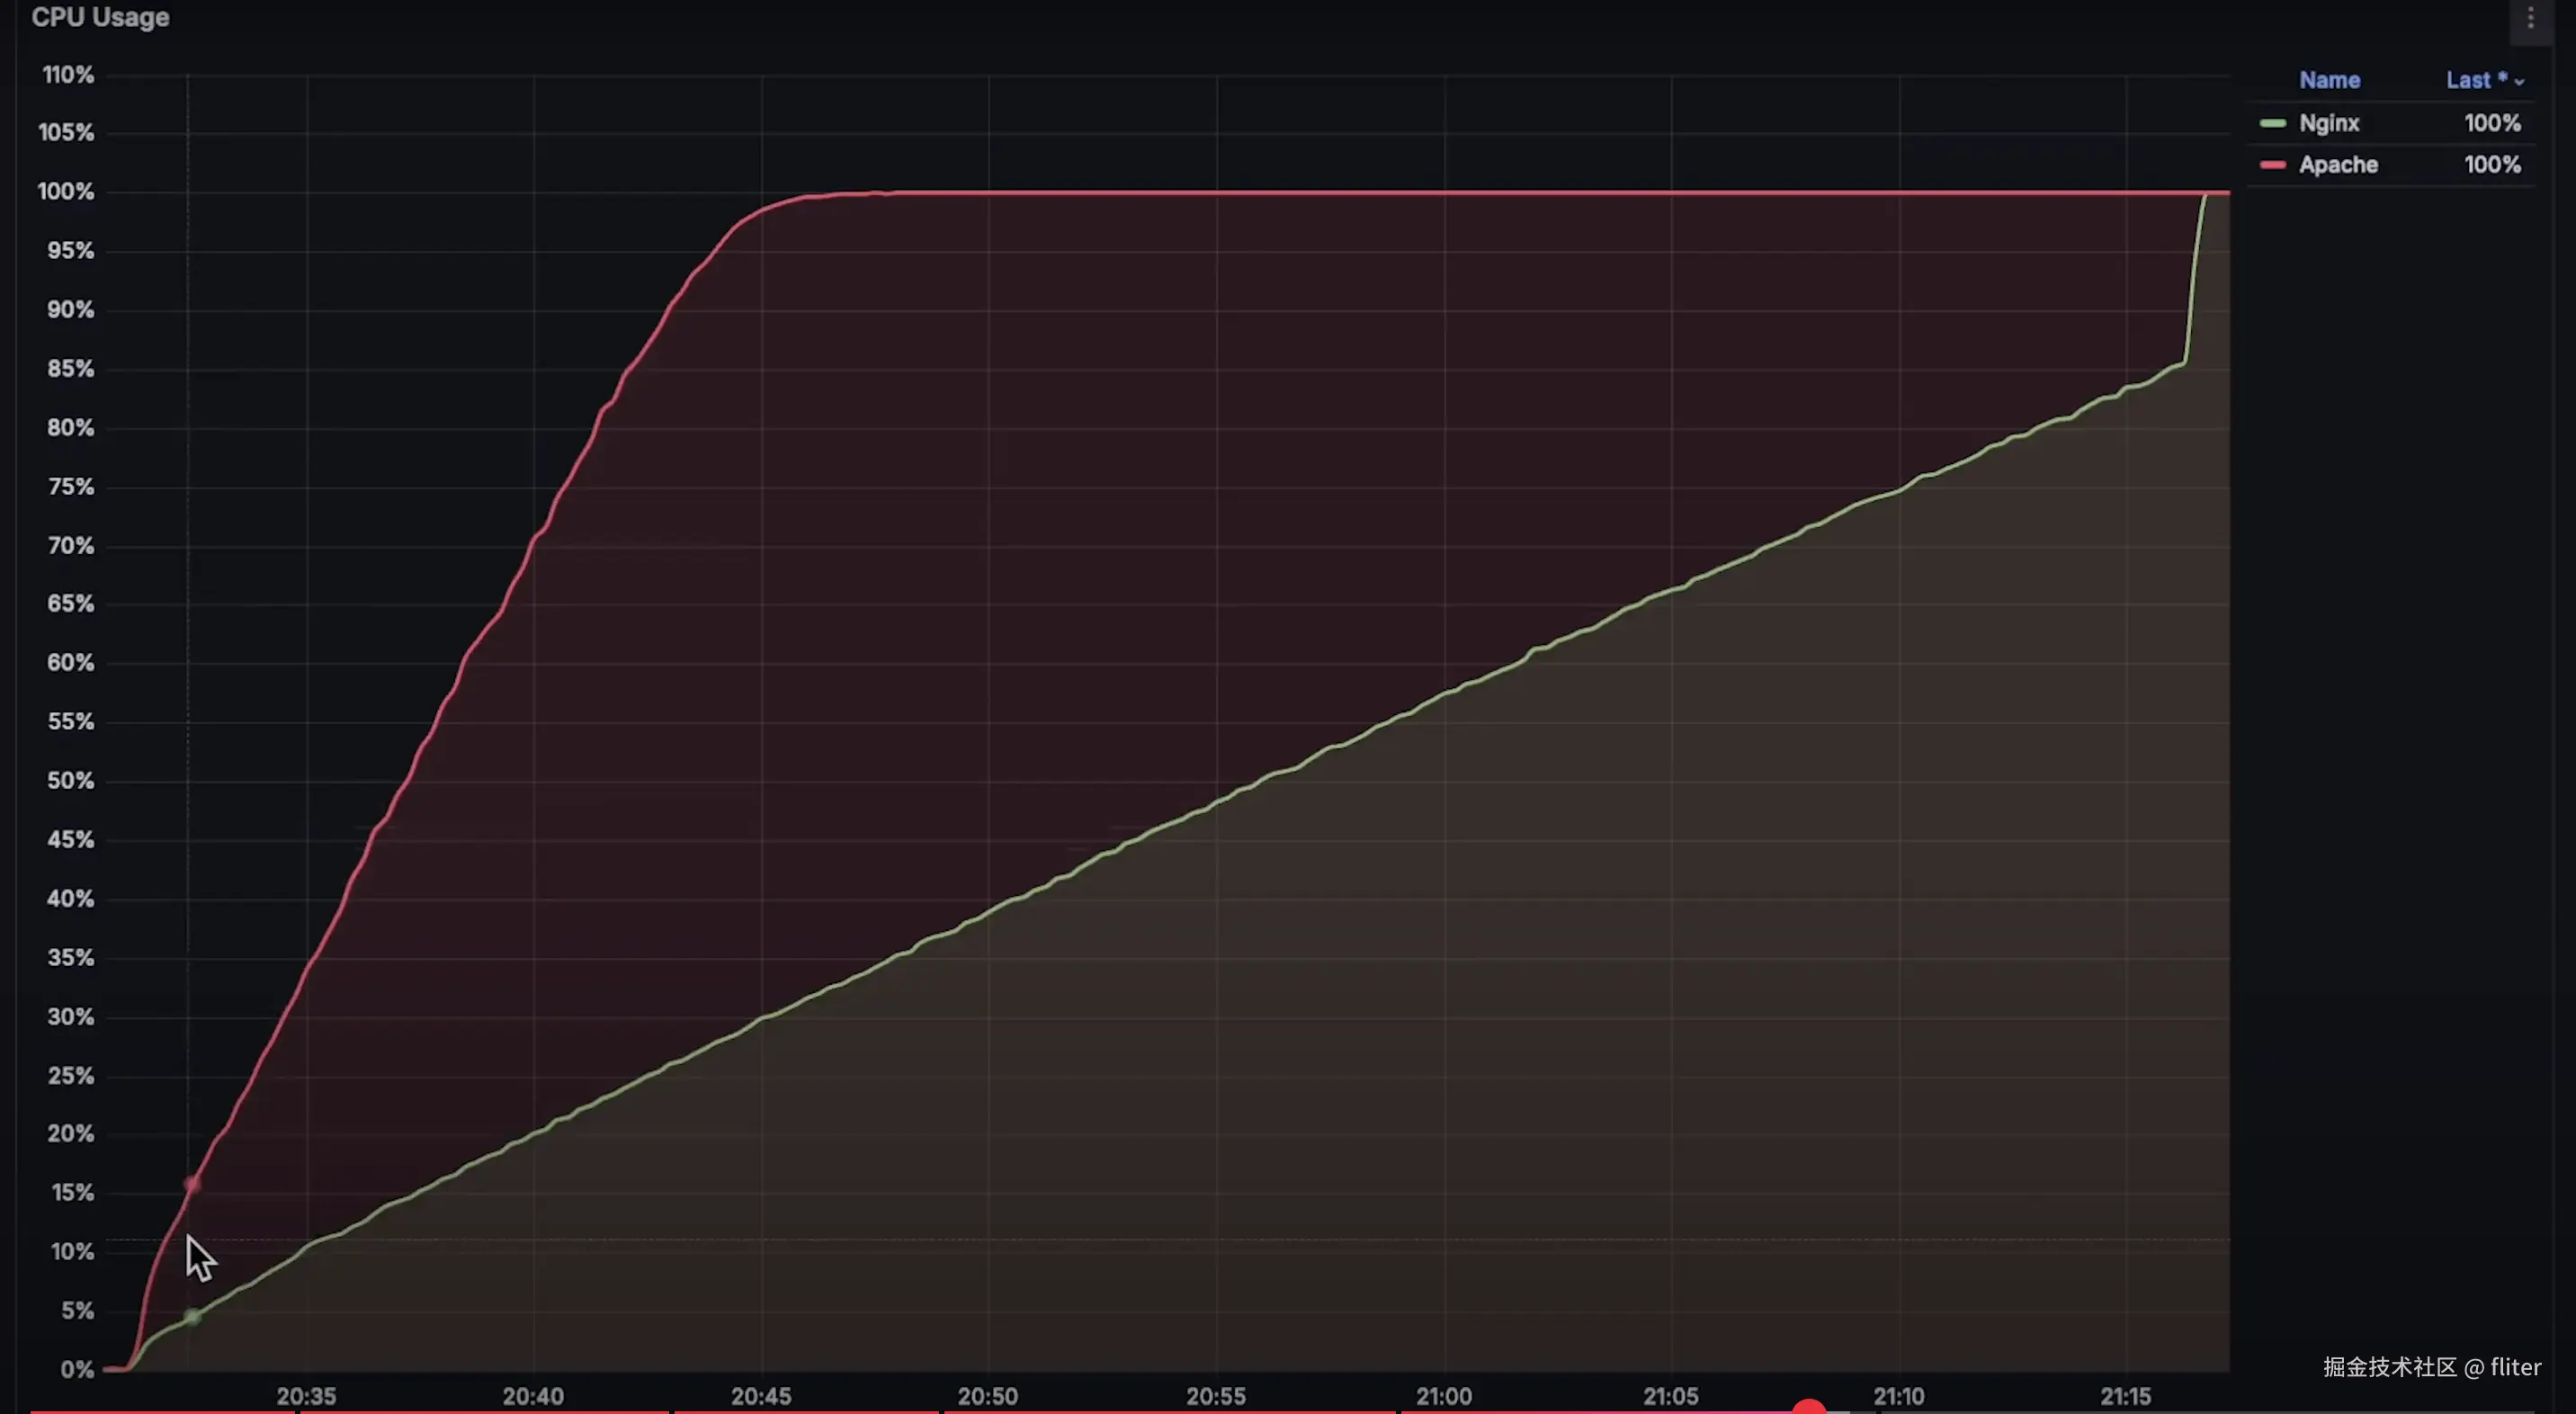Click the green Nginx legend color indicator
The height and width of the screenshot is (1414, 2576).
(2272, 123)
